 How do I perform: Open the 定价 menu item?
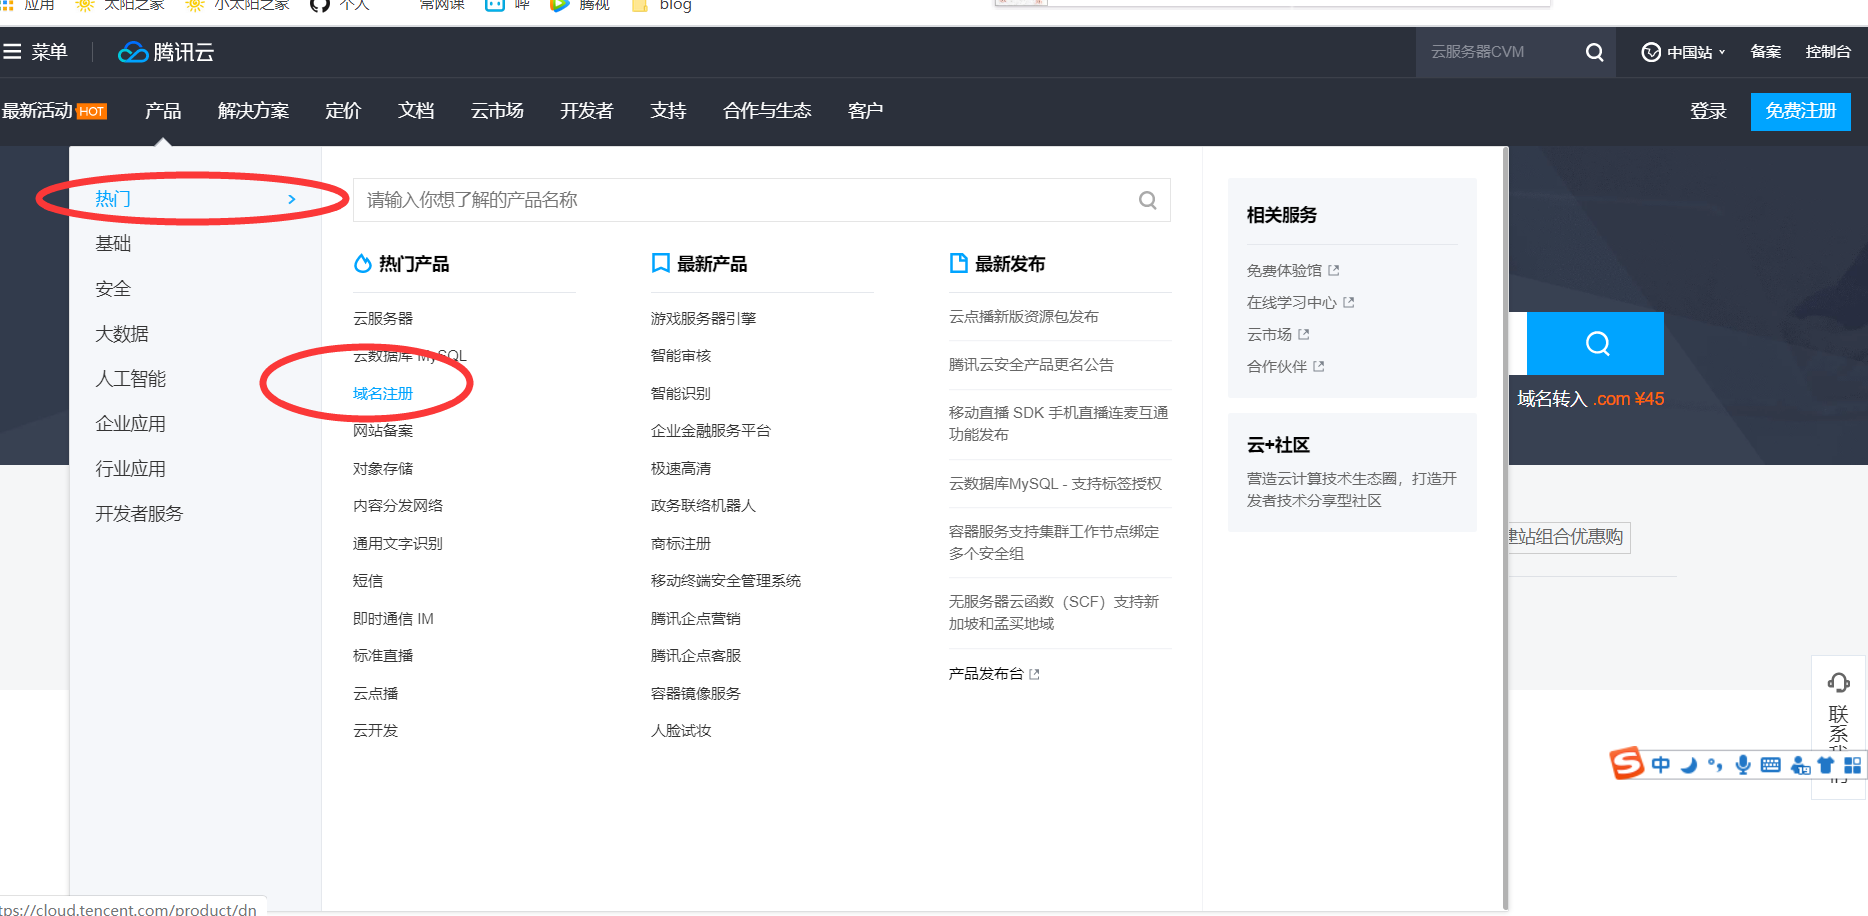click(343, 110)
